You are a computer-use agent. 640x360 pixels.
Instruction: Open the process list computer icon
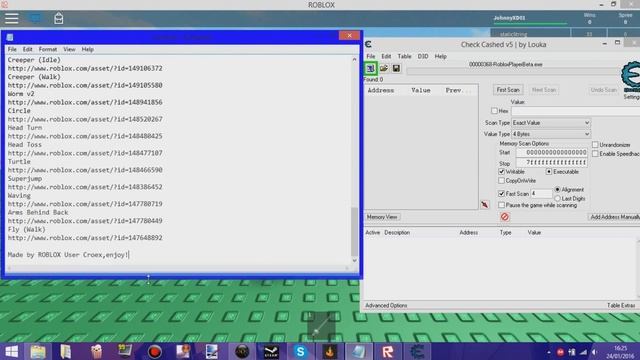pos(371,68)
